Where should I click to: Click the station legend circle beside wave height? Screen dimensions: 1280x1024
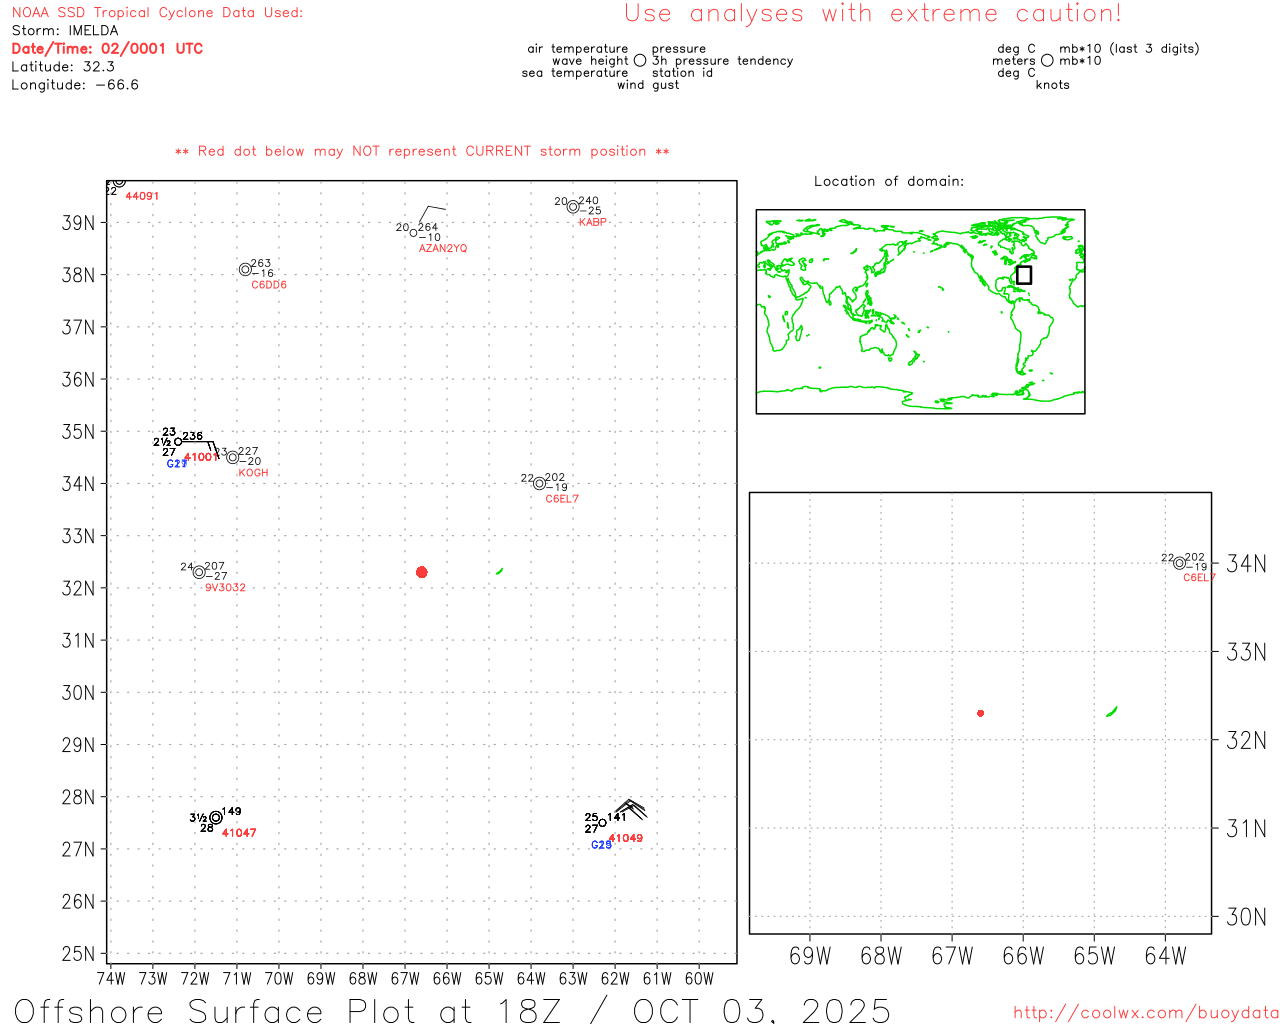tap(640, 61)
